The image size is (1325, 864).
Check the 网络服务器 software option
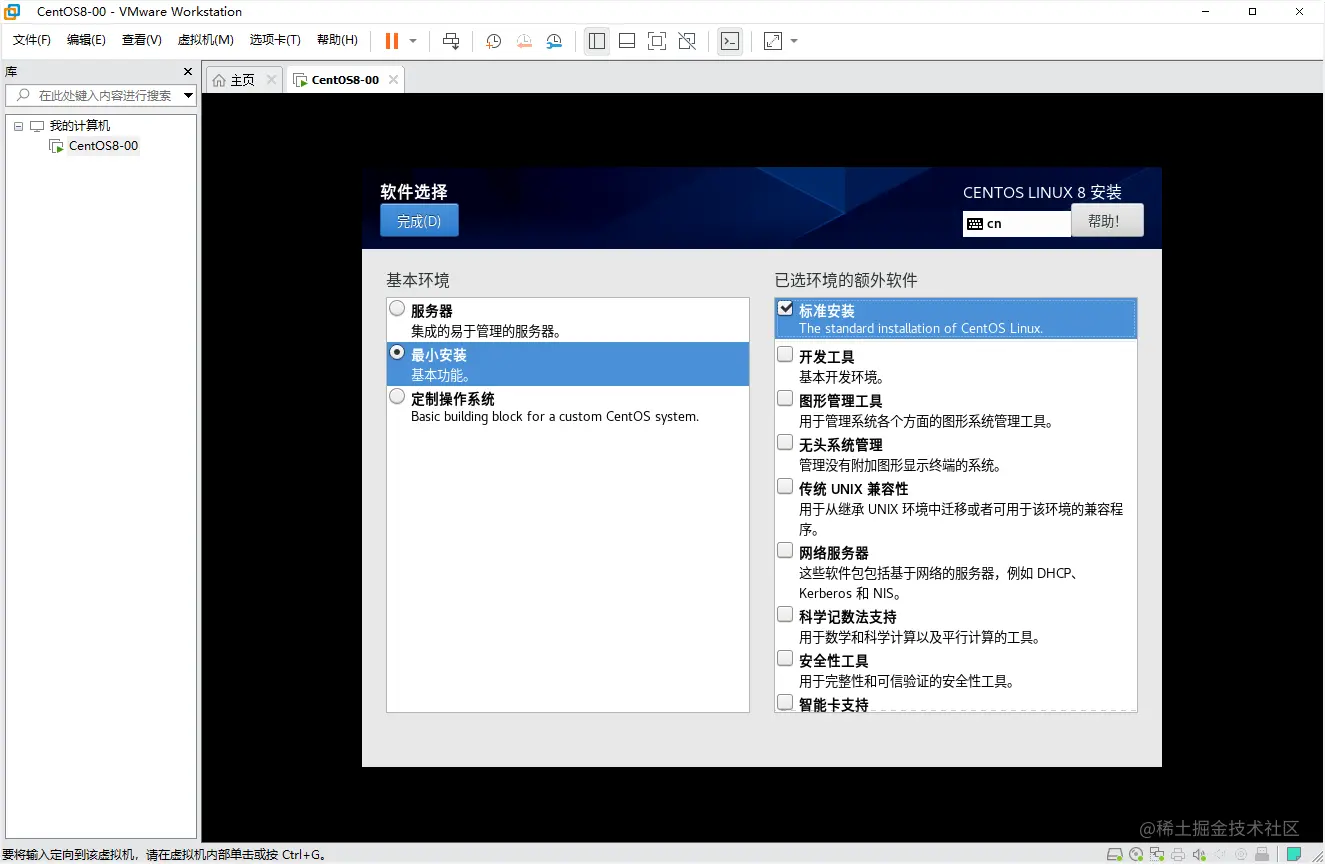(x=785, y=549)
